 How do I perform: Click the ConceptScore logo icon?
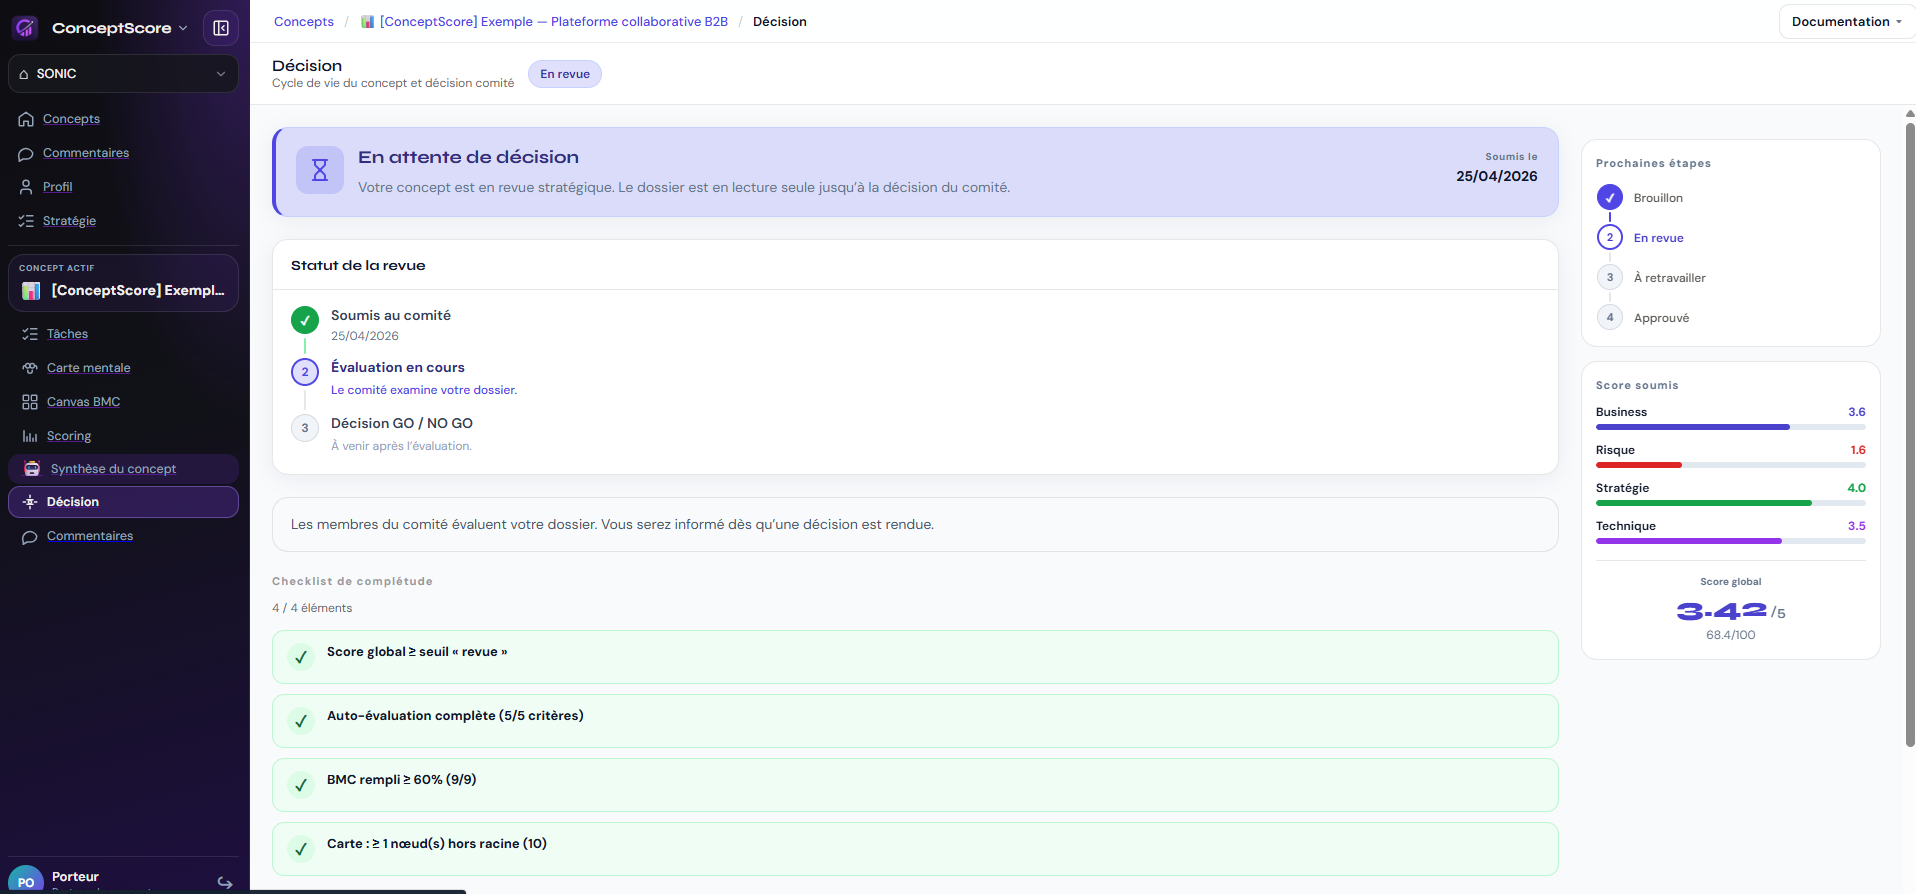(25, 28)
